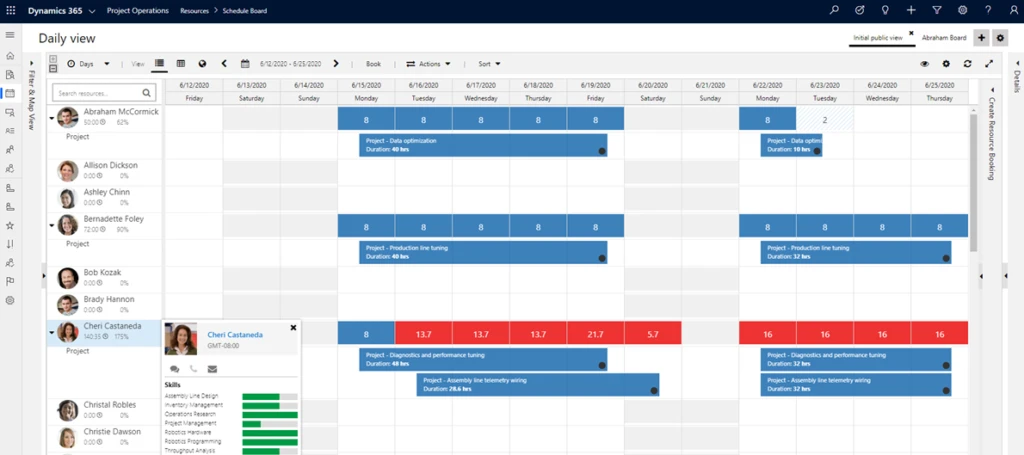Open the Help question mark
Image resolution: width=1024 pixels, height=455 pixels.
[988, 10]
